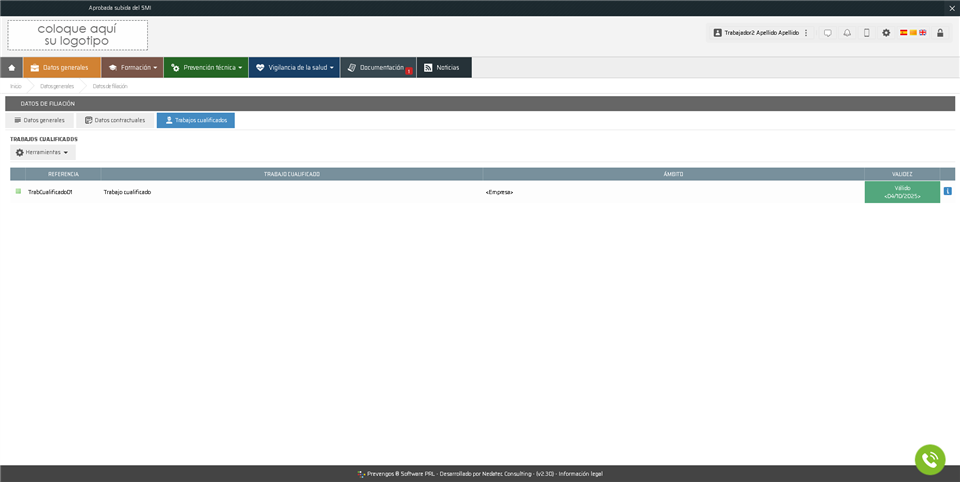Image resolution: width=960 pixels, height=482 pixels.
Task: Switch to the Datos generales sub-tab
Action: click(x=39, y=120)
